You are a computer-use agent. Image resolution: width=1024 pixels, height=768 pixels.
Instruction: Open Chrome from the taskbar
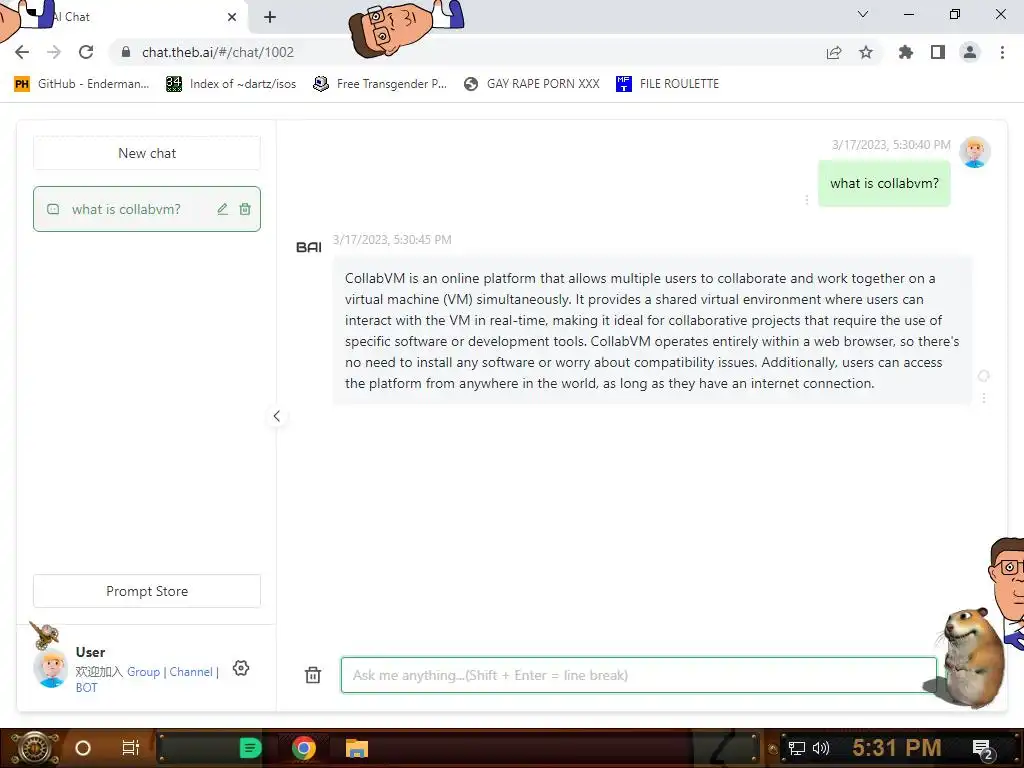click(304, 748)
